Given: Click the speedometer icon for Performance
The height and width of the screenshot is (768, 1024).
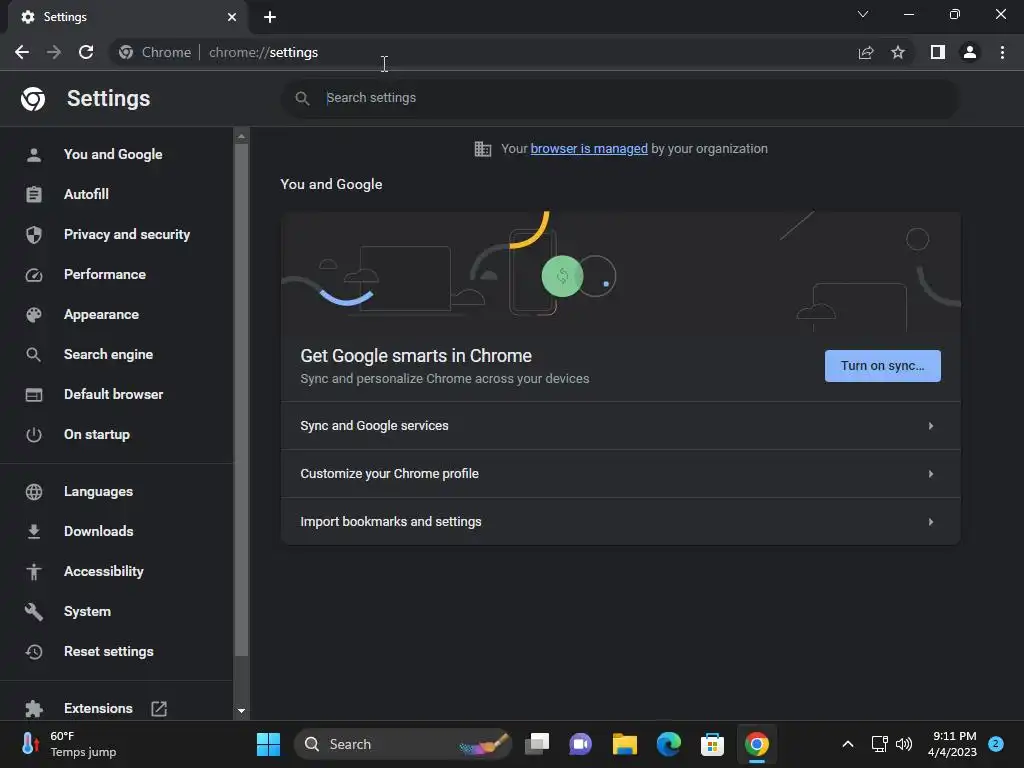Looking at the screenshot, I should [34, 275].
